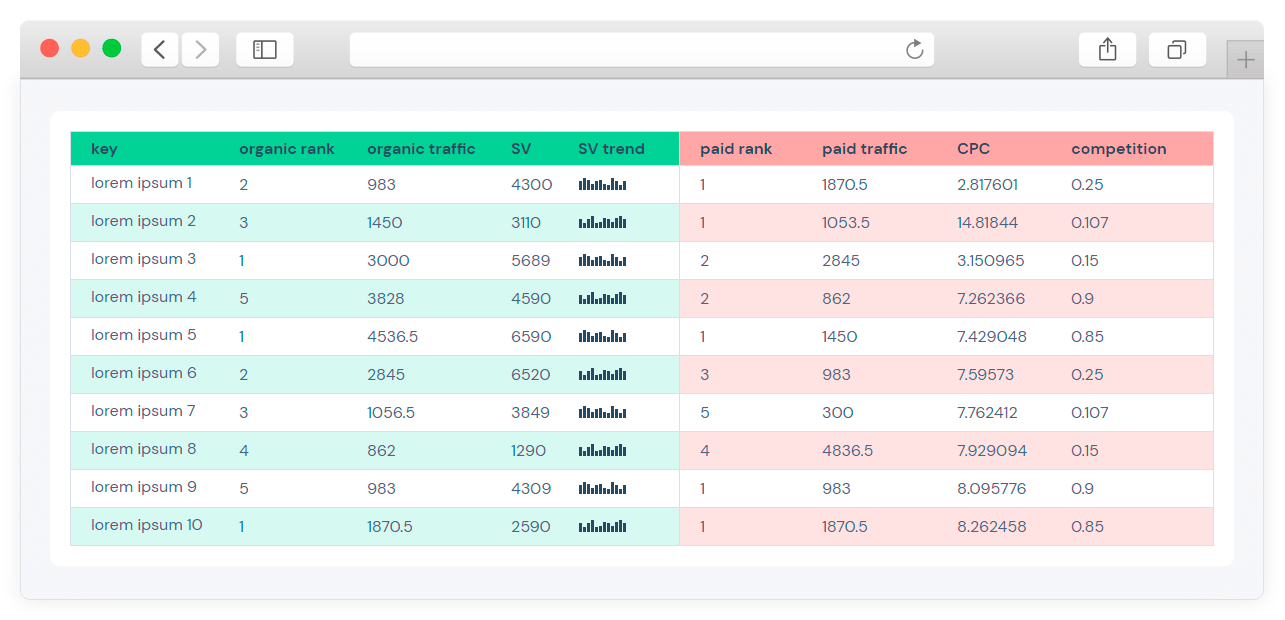Select the keyword 'lorem ipsum 3'
This screenshot has height=620, width=1285.
point(143,259)
